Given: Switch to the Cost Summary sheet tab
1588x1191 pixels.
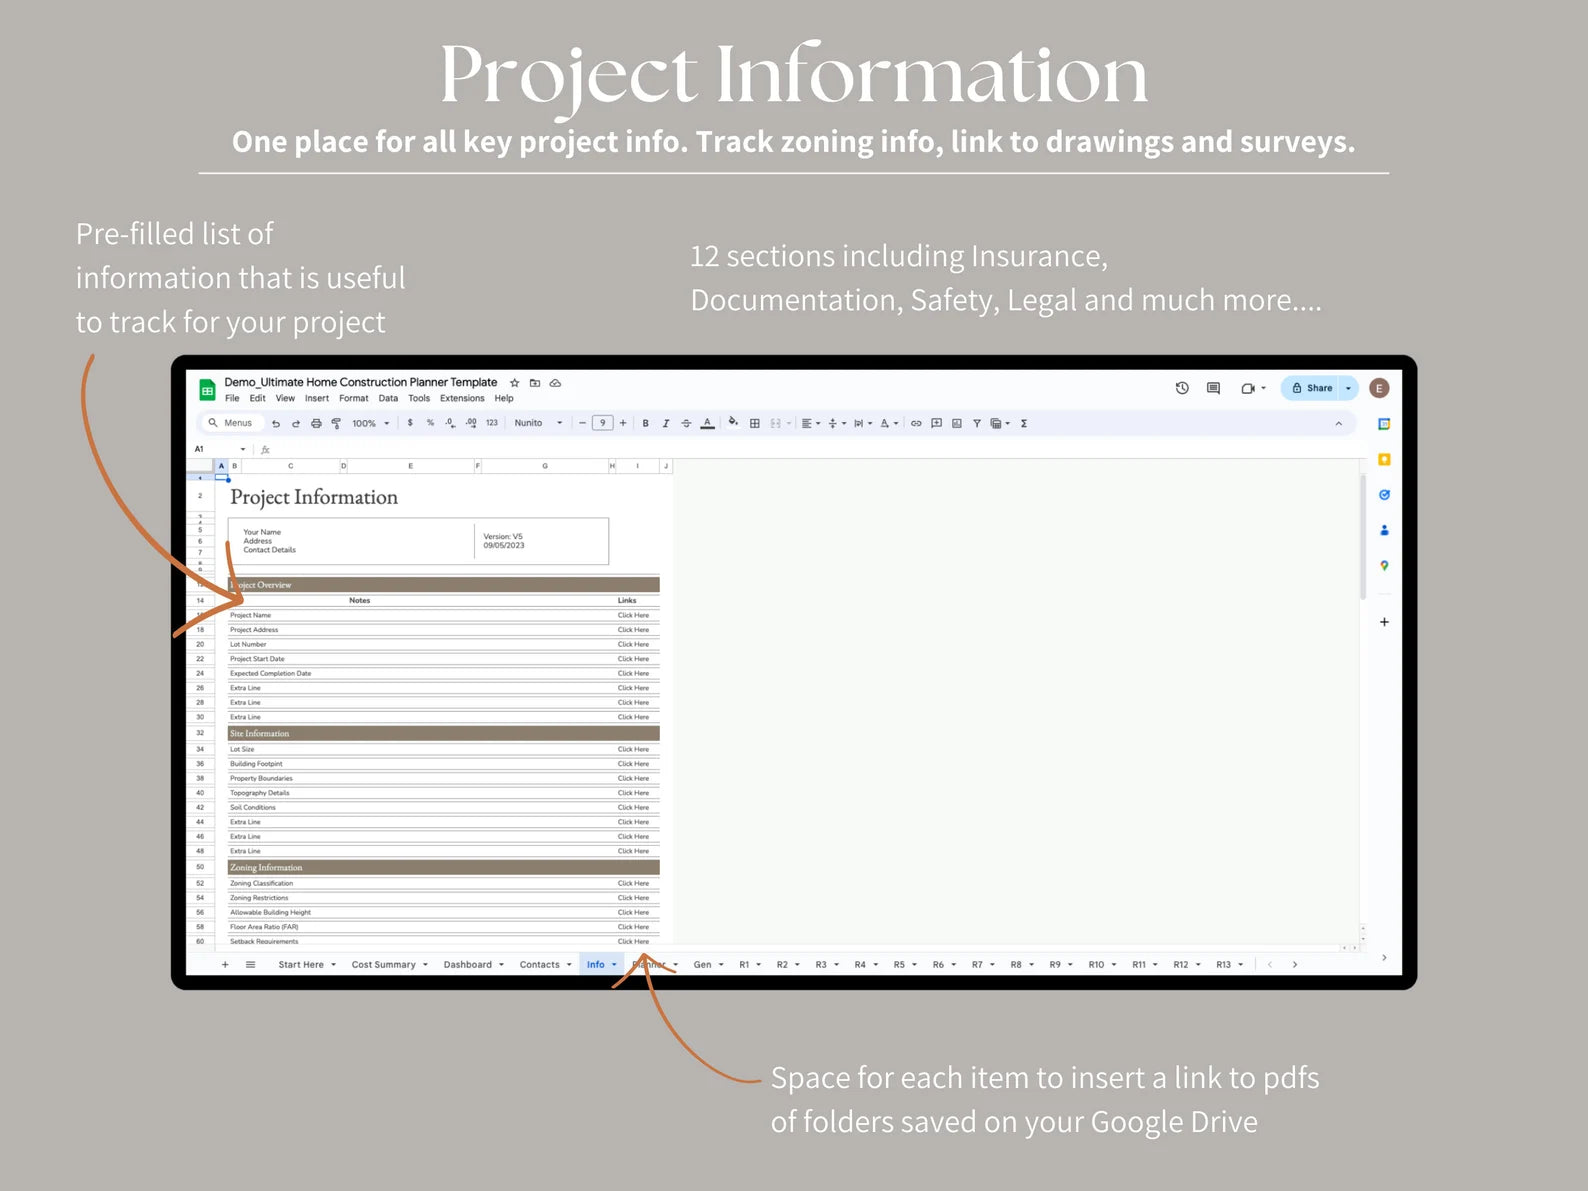Looking at the screenshot, I should (x=383, y=965).
